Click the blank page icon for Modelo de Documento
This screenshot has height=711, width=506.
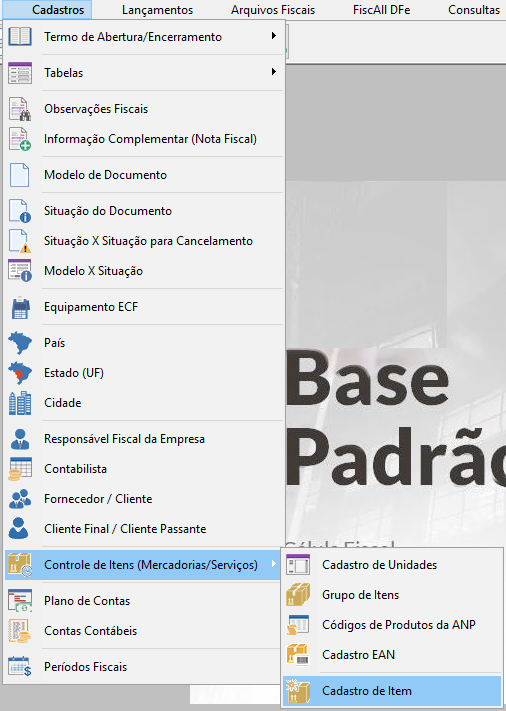[x=20, y=175]
